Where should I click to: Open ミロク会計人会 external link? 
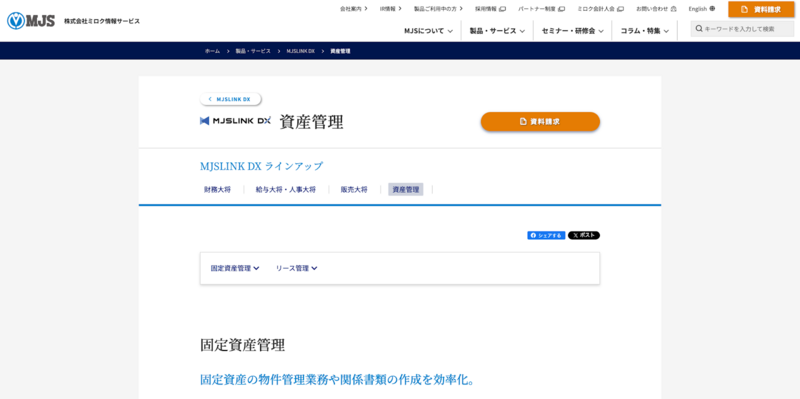click(601, 9)
